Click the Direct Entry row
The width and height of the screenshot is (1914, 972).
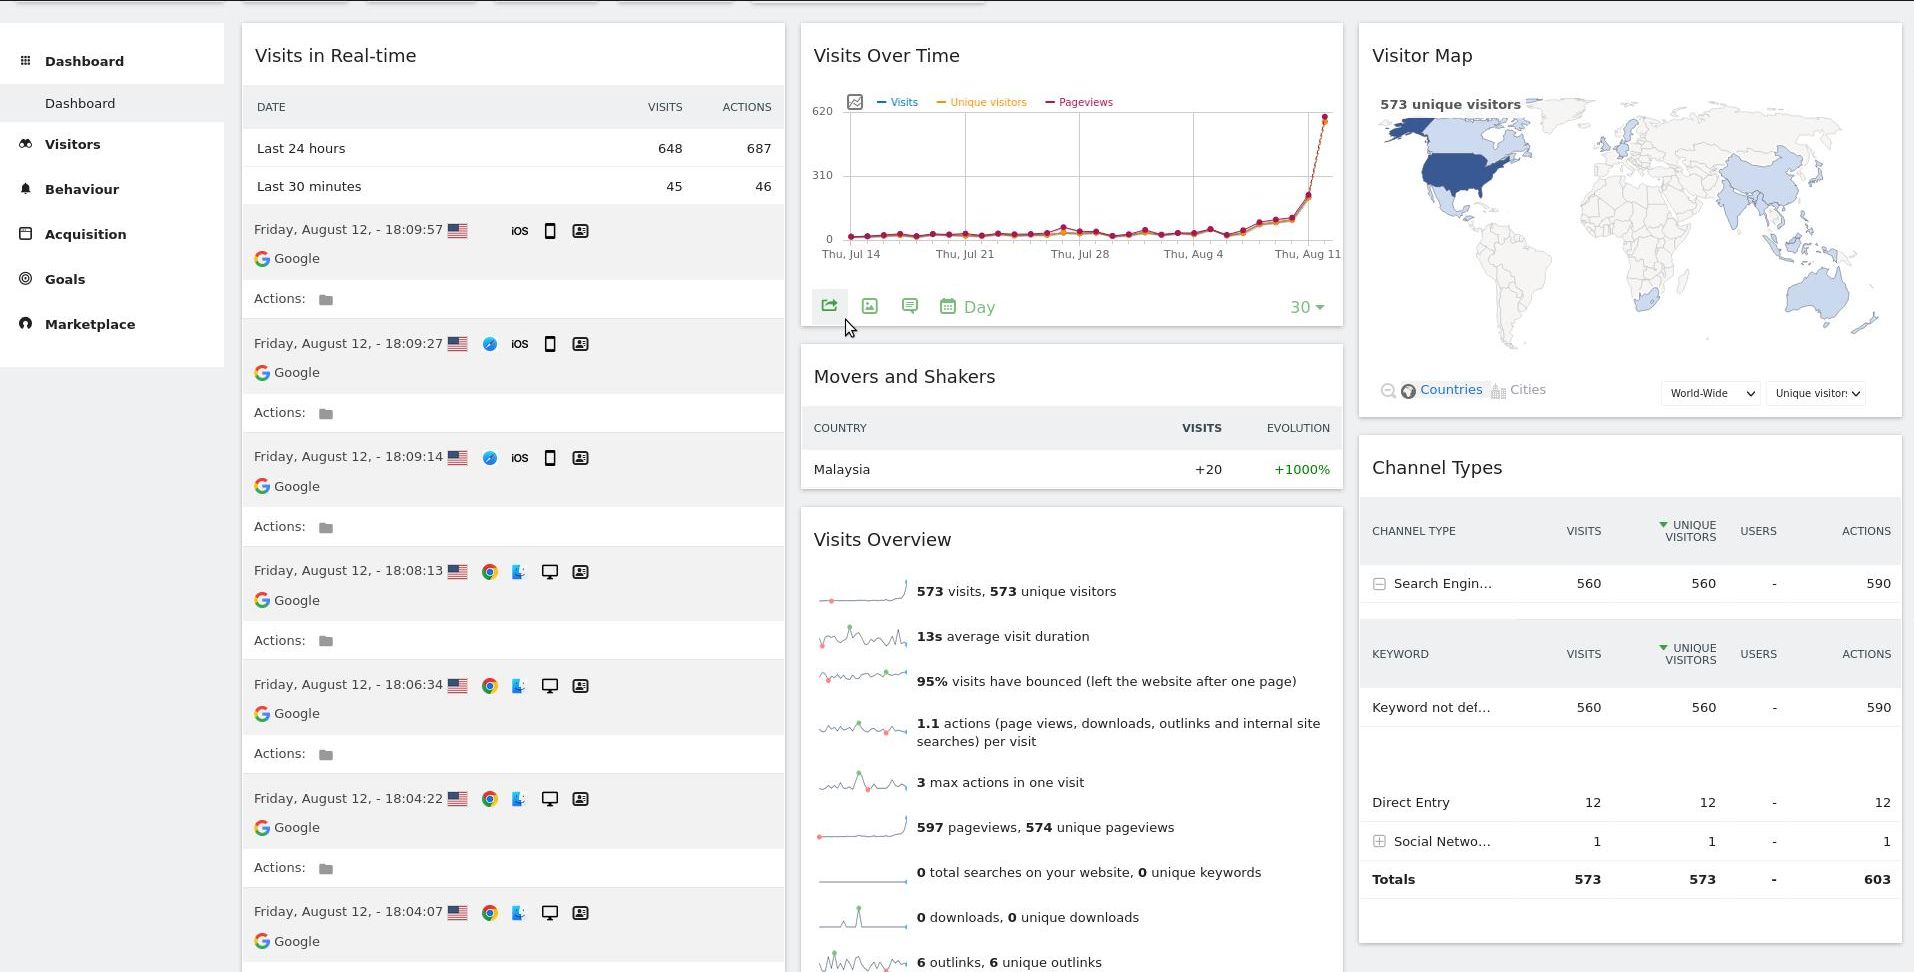[x=1630, y=803]
